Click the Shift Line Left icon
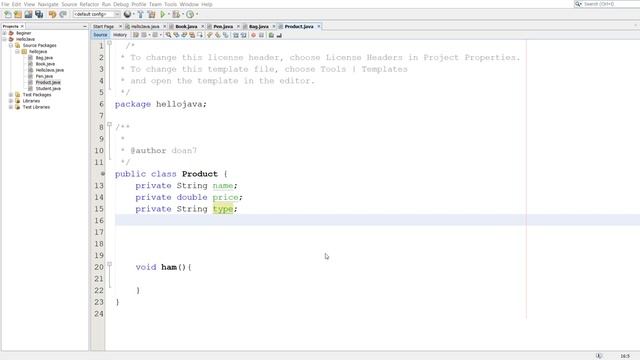This screenshot has height=360, width=640. 236,35
